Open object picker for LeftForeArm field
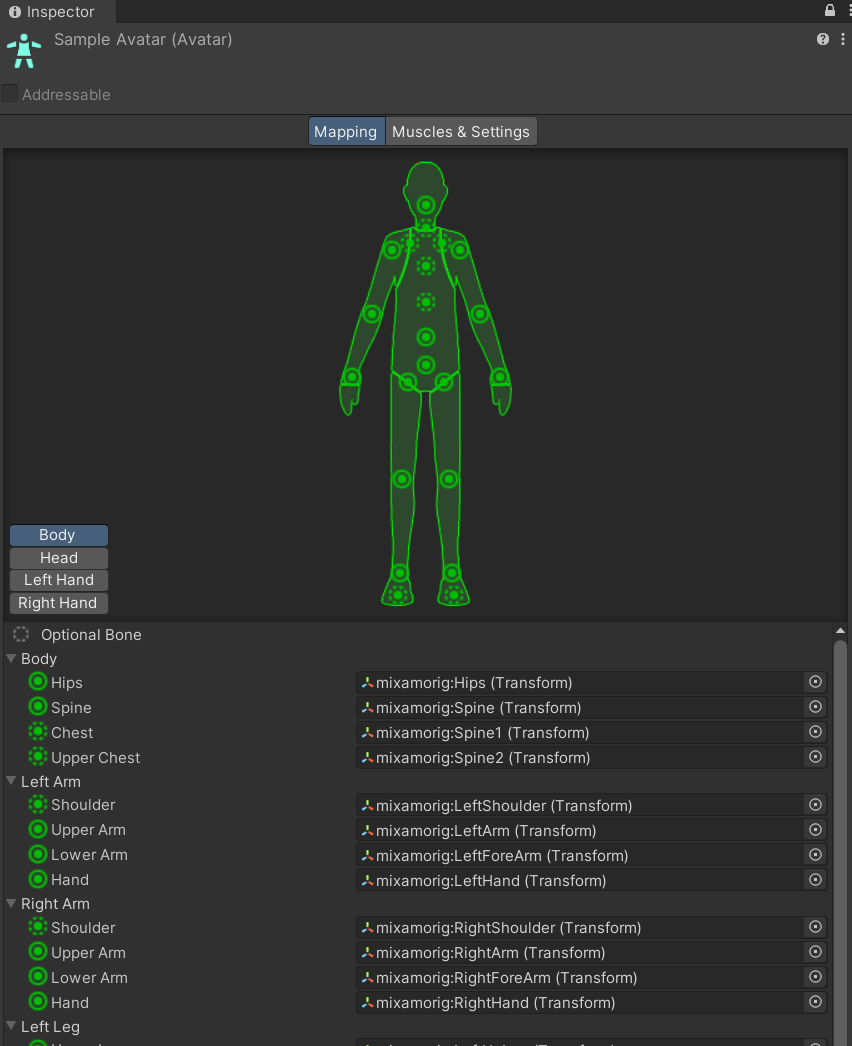This screenshot has width=852, height=1046. [815, 855]
